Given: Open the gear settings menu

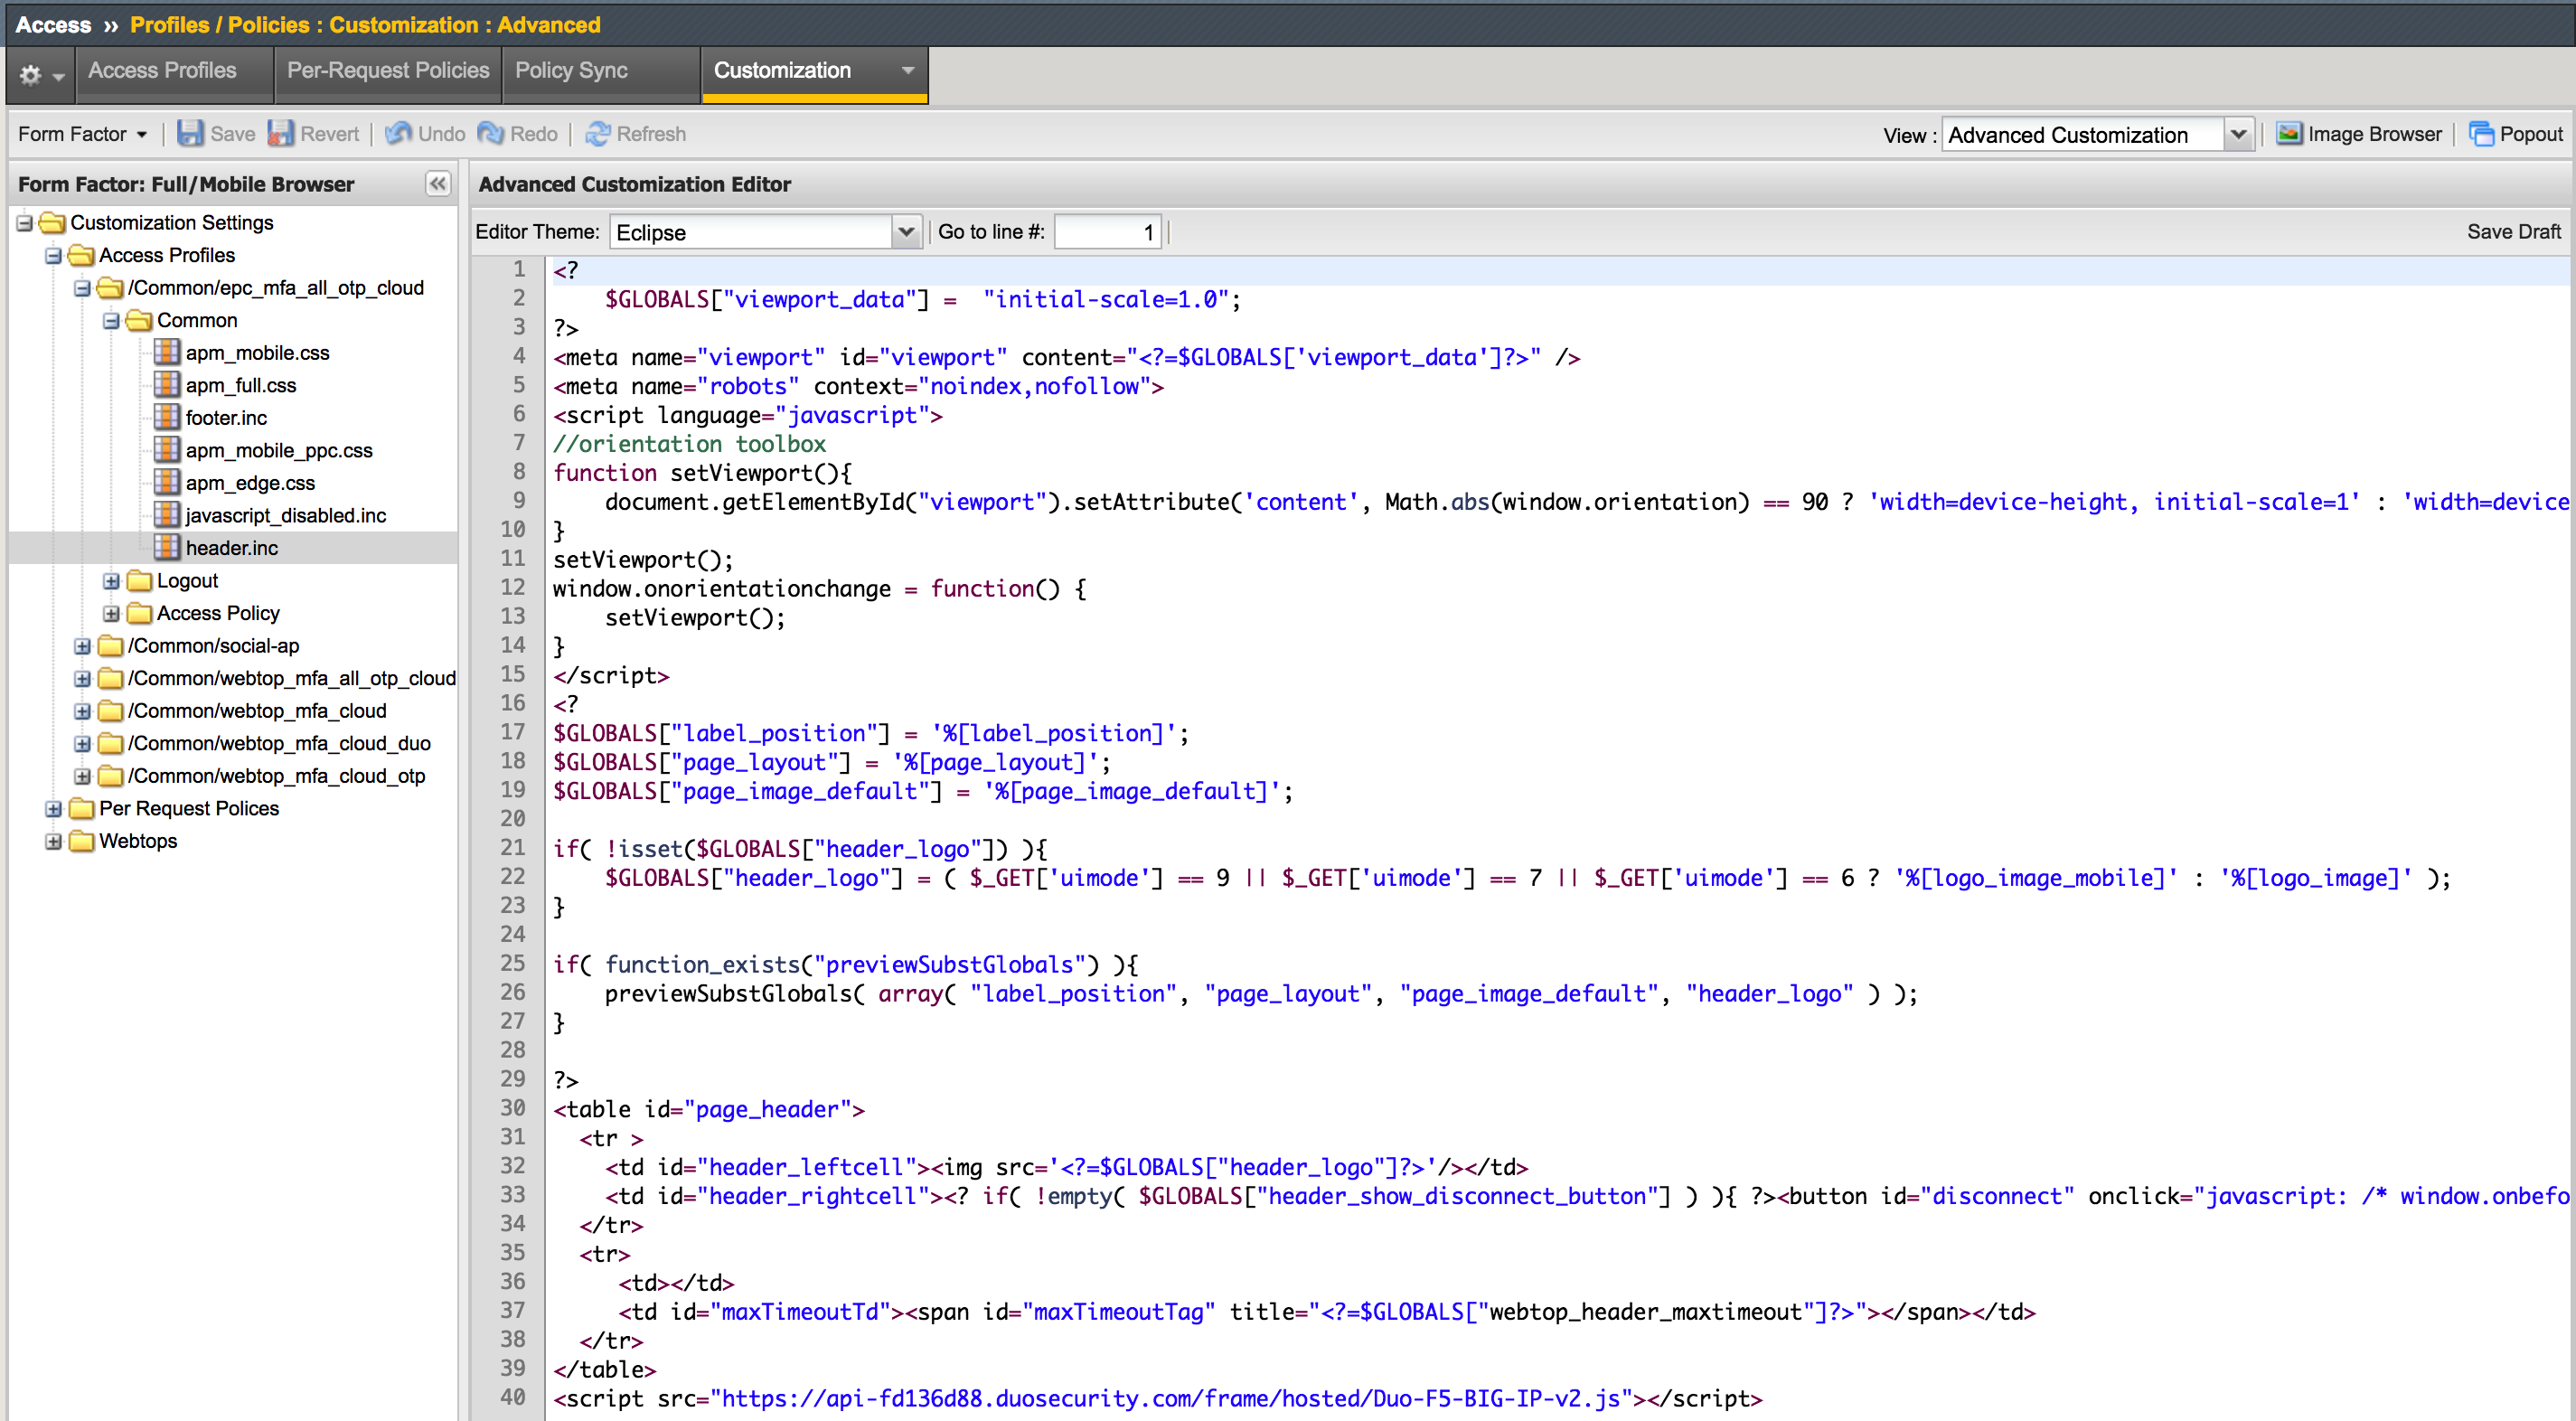Looking at the screenshot, I should [x=40, y=74].
